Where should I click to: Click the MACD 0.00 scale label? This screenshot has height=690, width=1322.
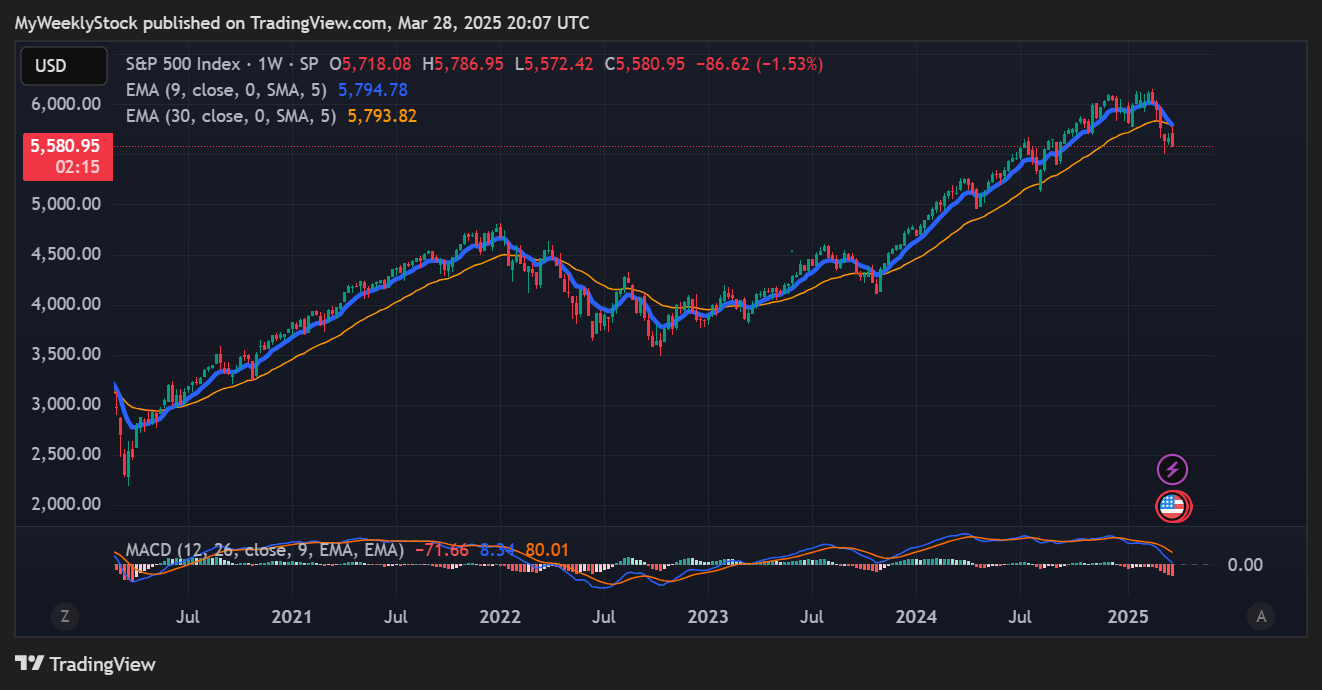[x=1245, y=565]
